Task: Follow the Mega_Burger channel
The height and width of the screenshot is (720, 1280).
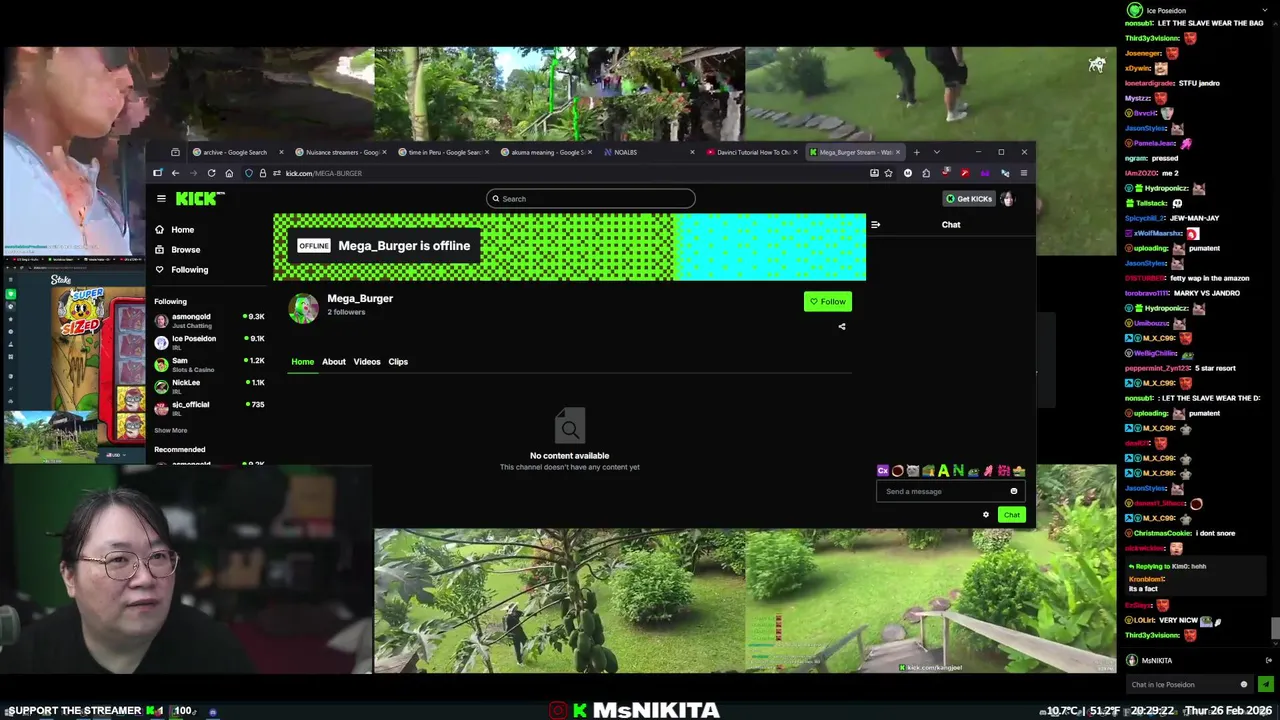Action: pyautogui.click(x=828, y=302)
